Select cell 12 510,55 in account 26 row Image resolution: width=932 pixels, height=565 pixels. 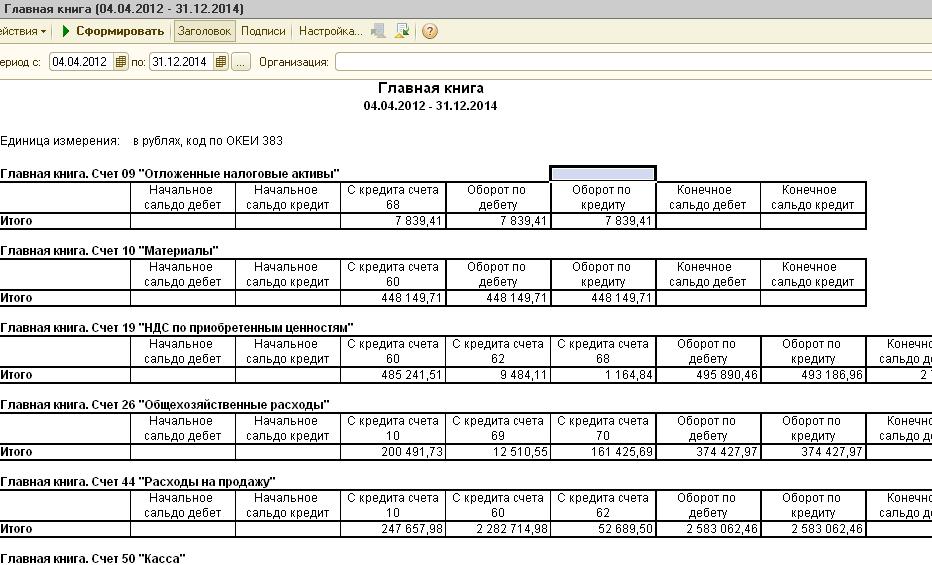point(498,452)
